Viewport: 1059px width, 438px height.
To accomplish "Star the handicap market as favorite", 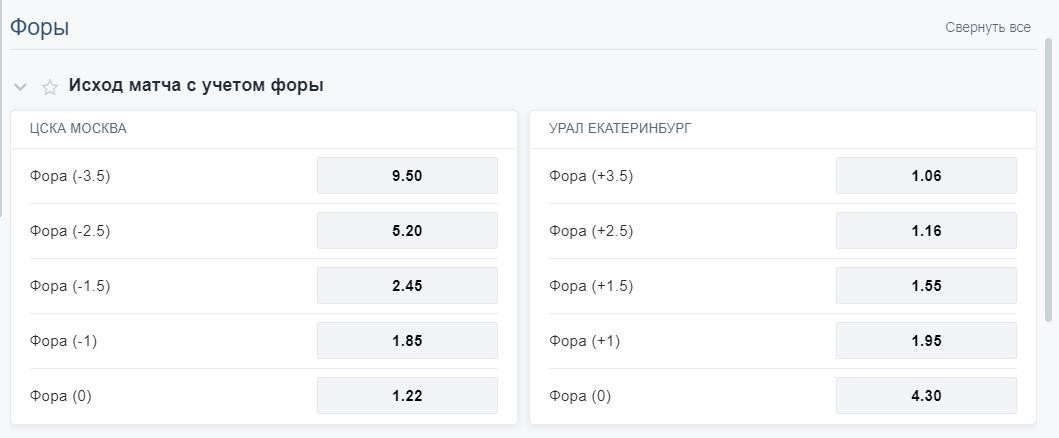I will click(49, 87).
